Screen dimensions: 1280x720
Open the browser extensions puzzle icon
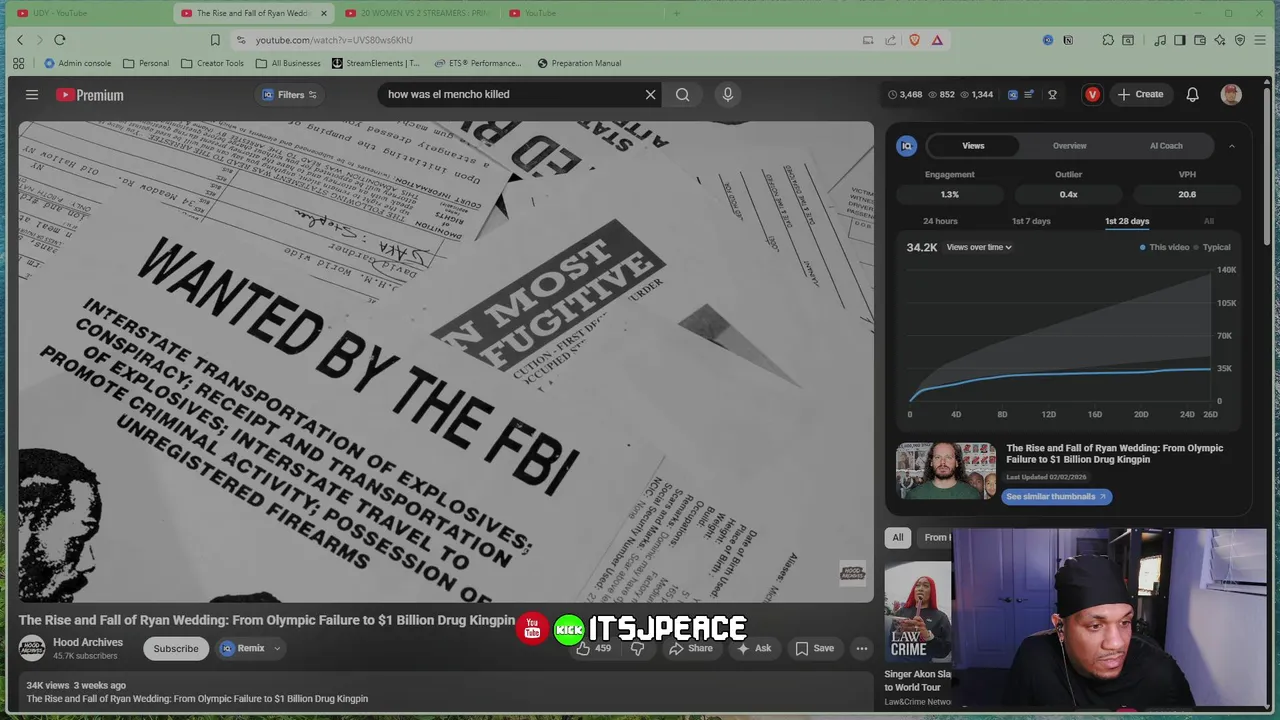click(x=1108, y=40)
